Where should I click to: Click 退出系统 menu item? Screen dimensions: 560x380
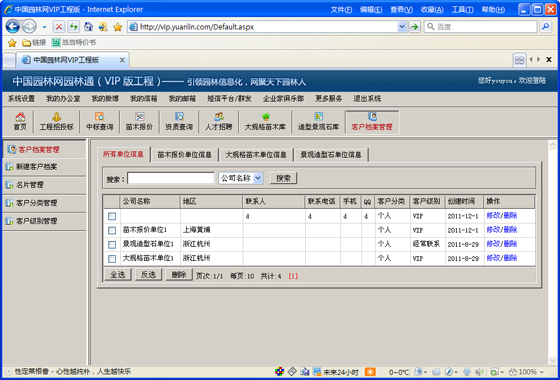(x=367, y=99)
